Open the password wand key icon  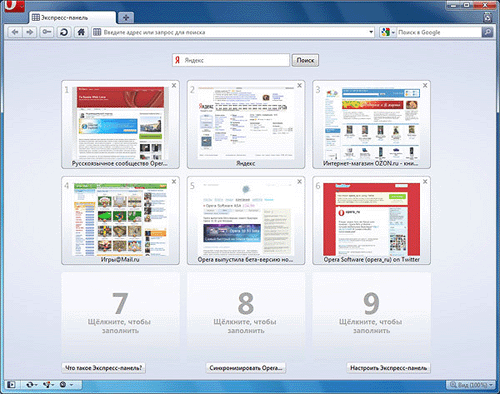pyautogui.click(x=47, y=32)
